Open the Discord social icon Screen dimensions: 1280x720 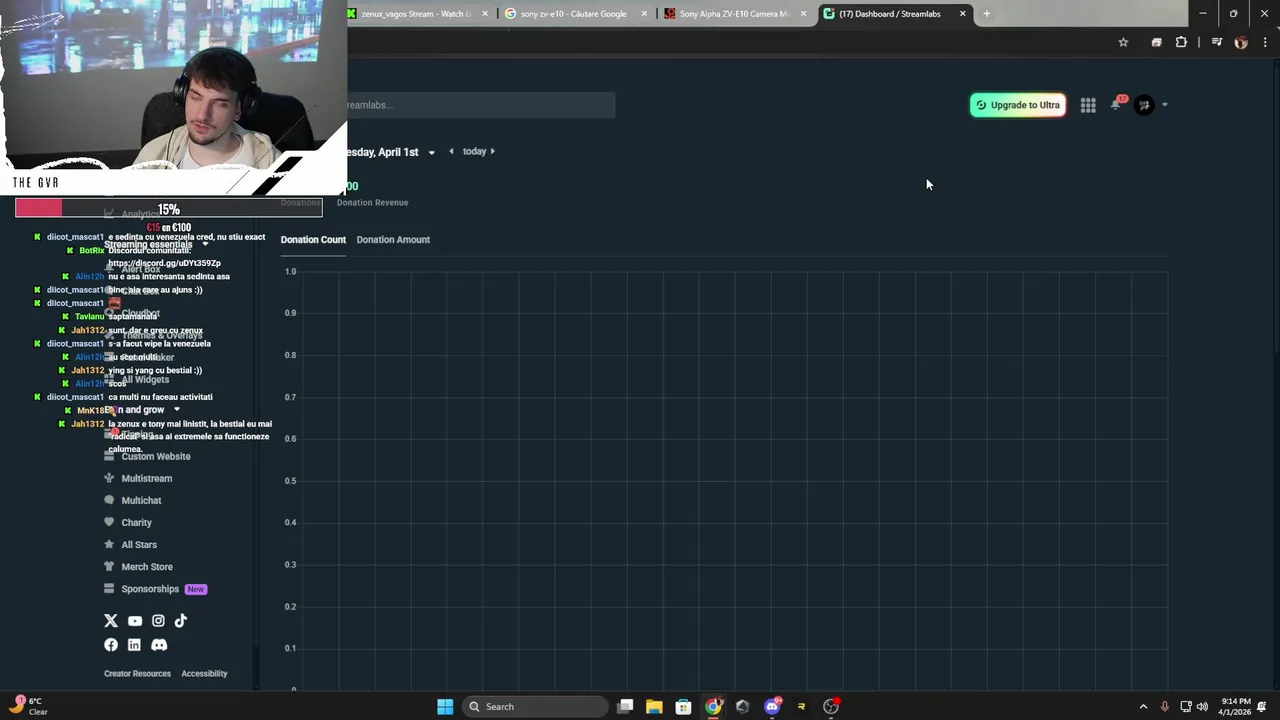(x=159, y=645)
